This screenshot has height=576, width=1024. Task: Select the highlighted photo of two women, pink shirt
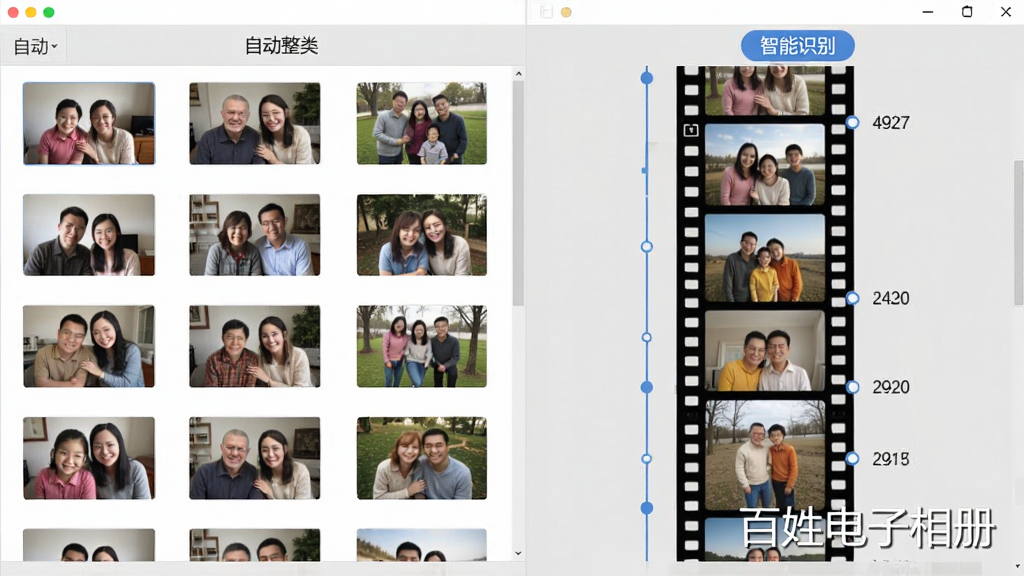tap(89, 123)
